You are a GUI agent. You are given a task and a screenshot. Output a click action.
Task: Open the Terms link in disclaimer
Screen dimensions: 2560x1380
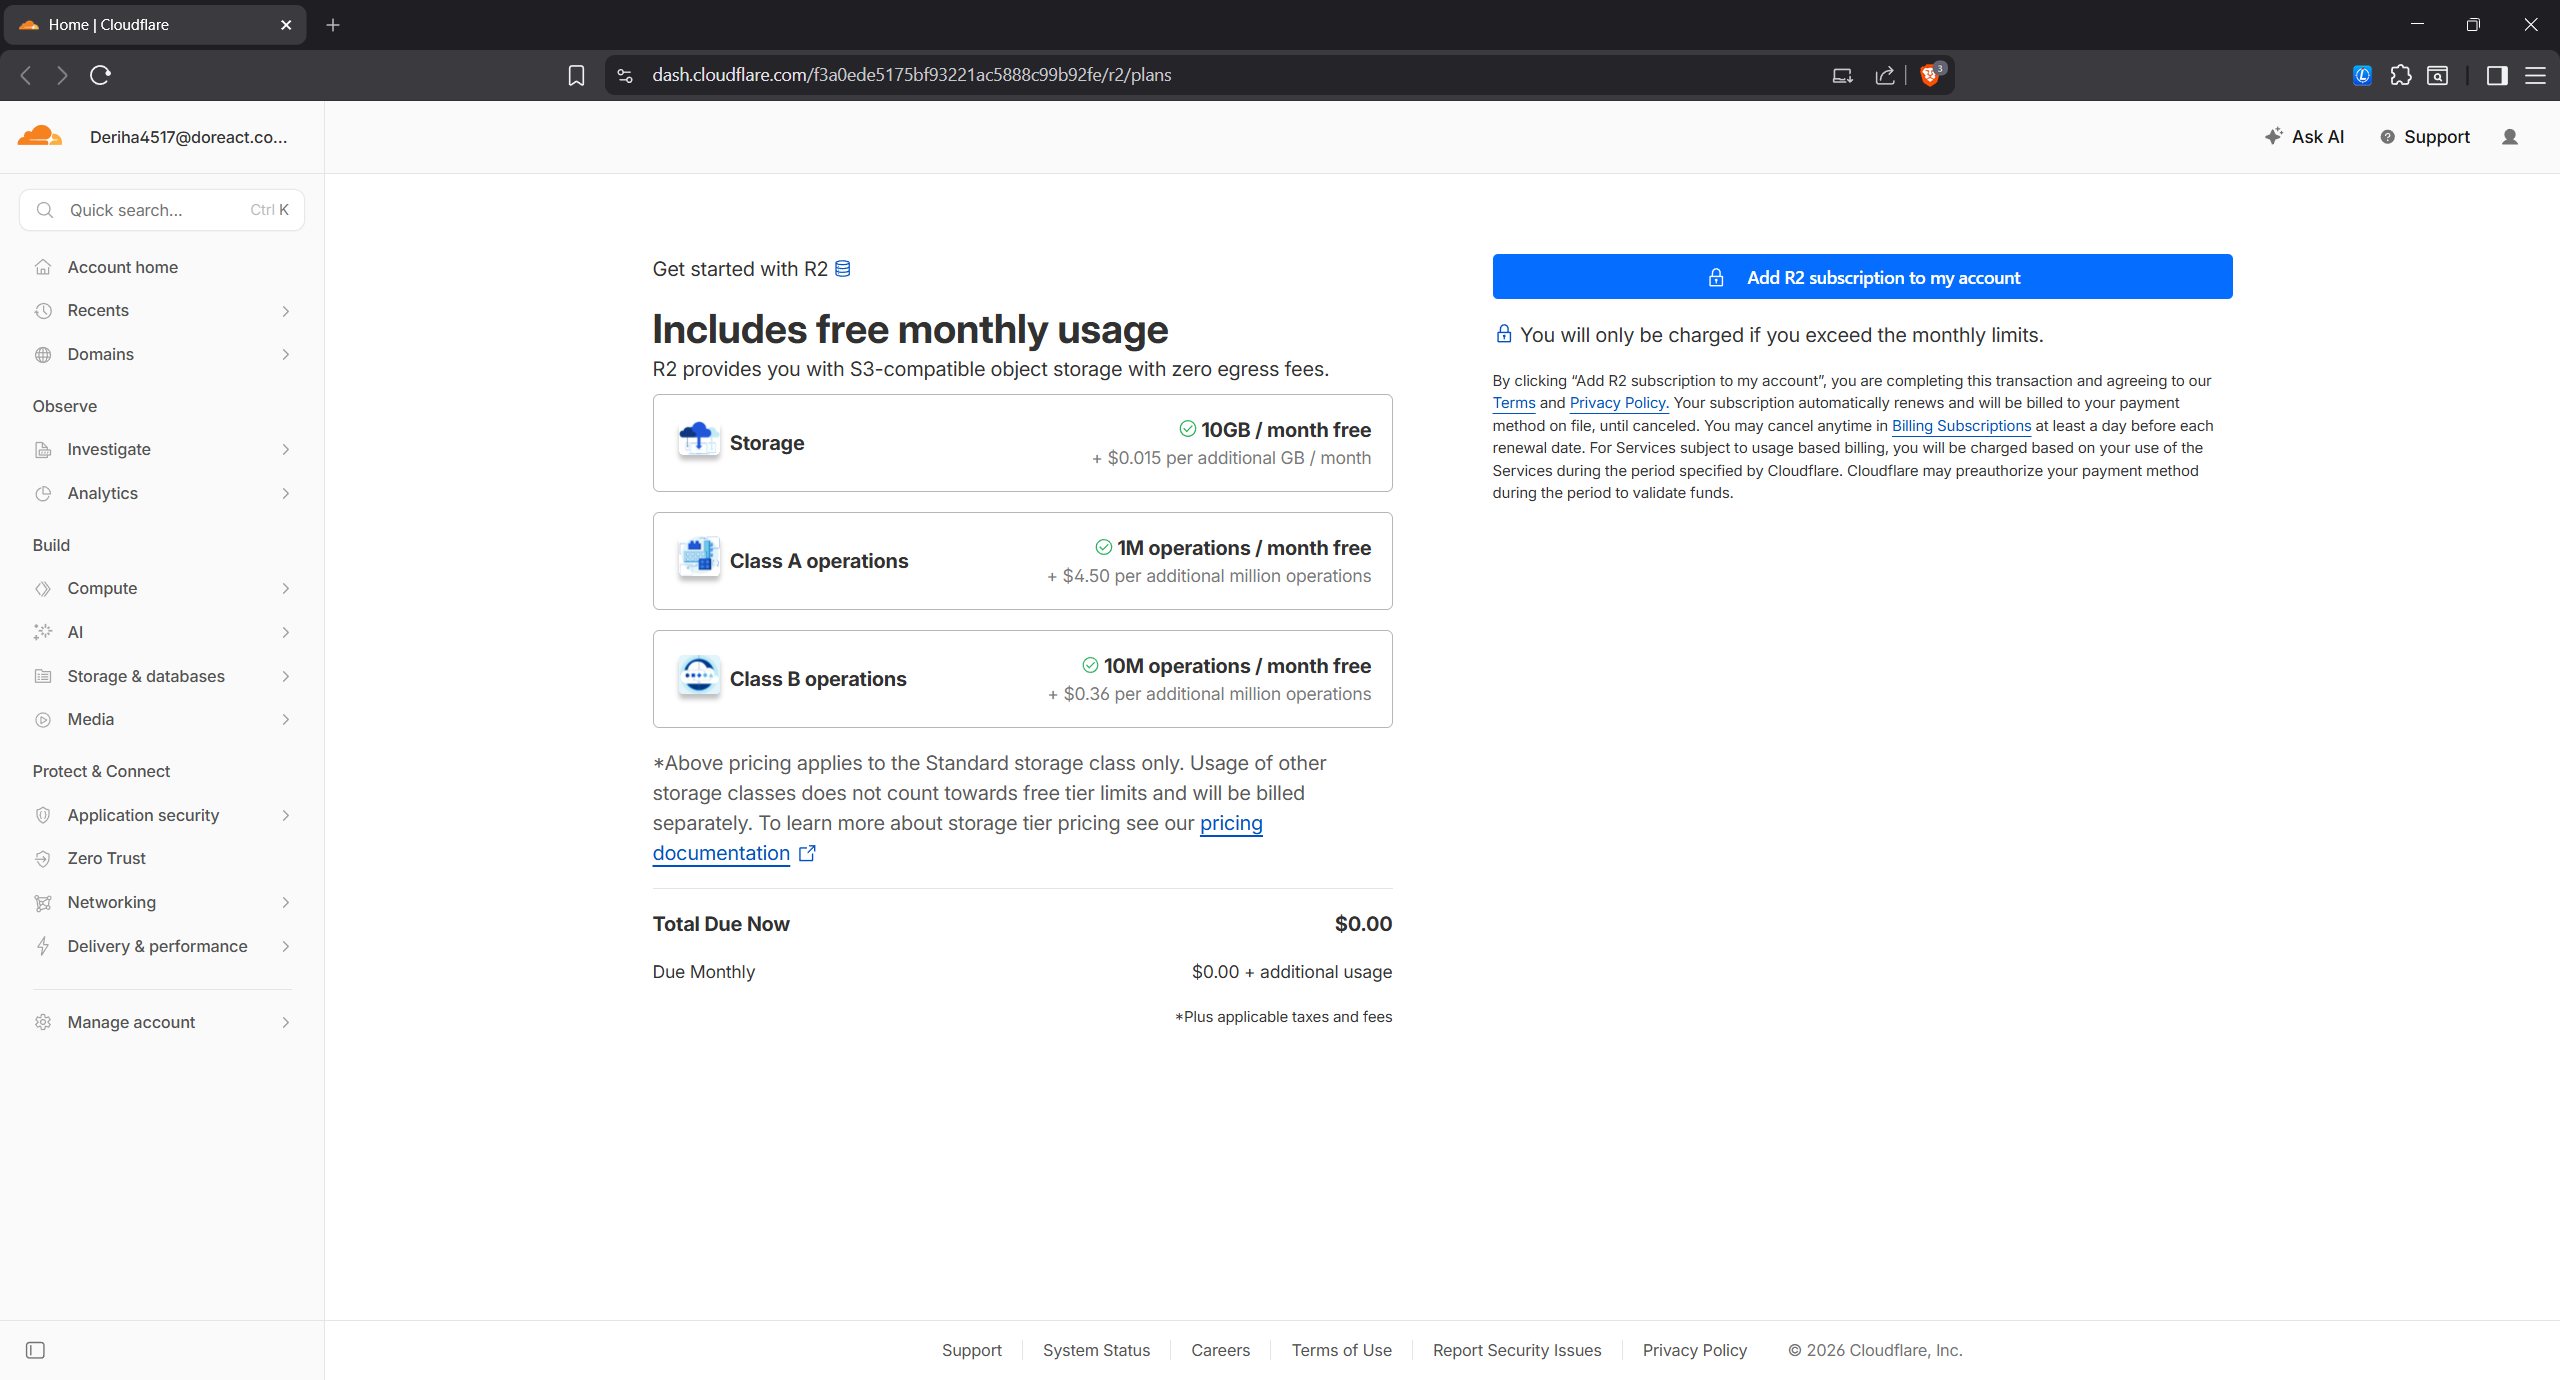[x=1514, y=403]
